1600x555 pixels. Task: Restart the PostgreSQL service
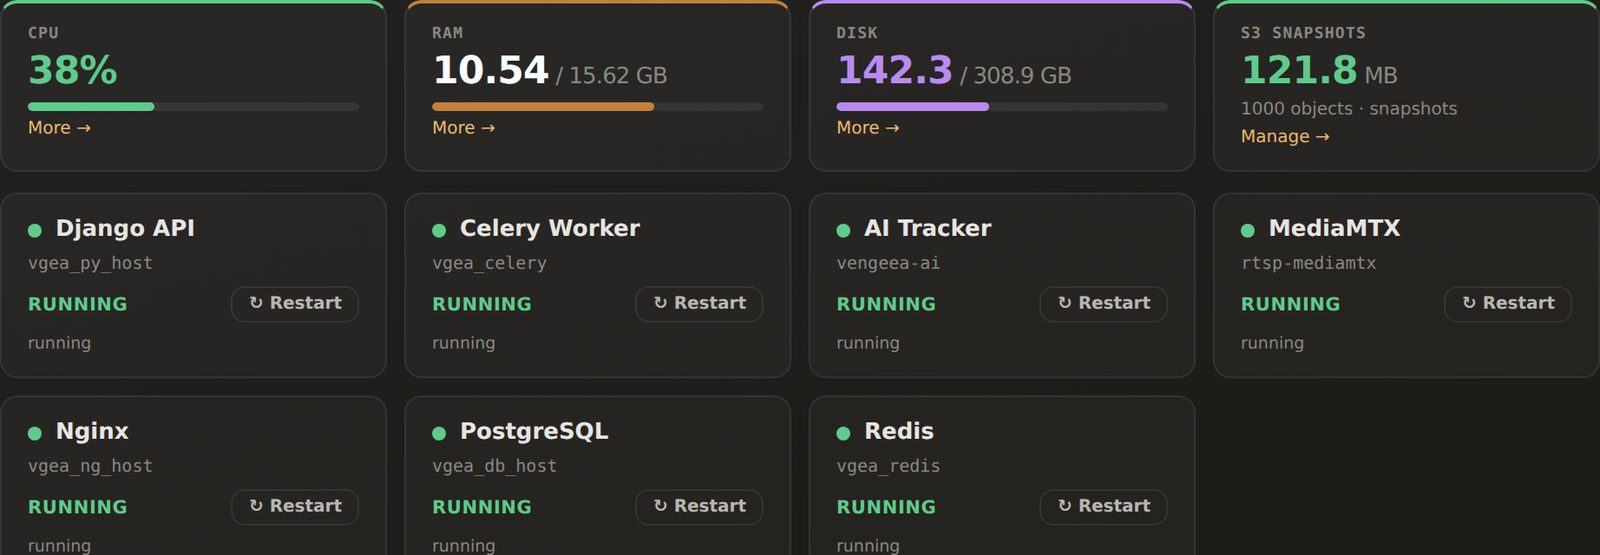[x=699, y=507]
